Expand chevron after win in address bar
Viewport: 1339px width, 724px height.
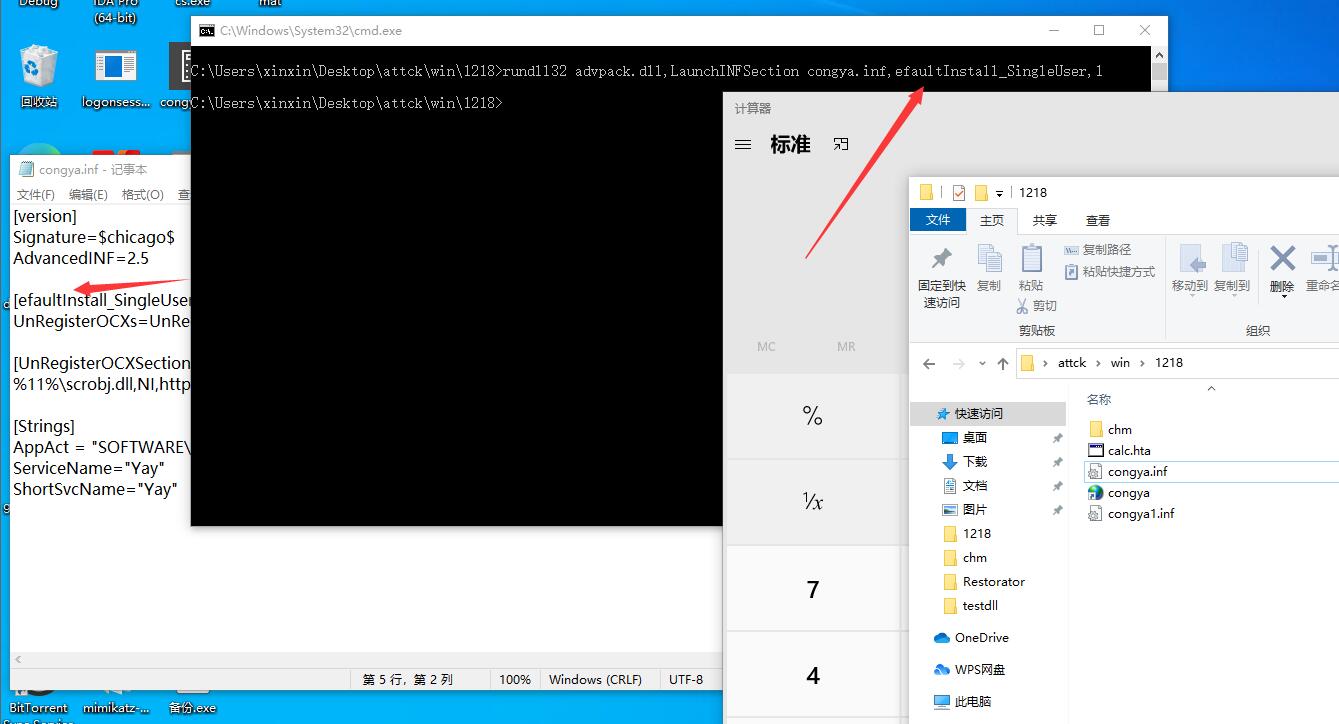1142,363
